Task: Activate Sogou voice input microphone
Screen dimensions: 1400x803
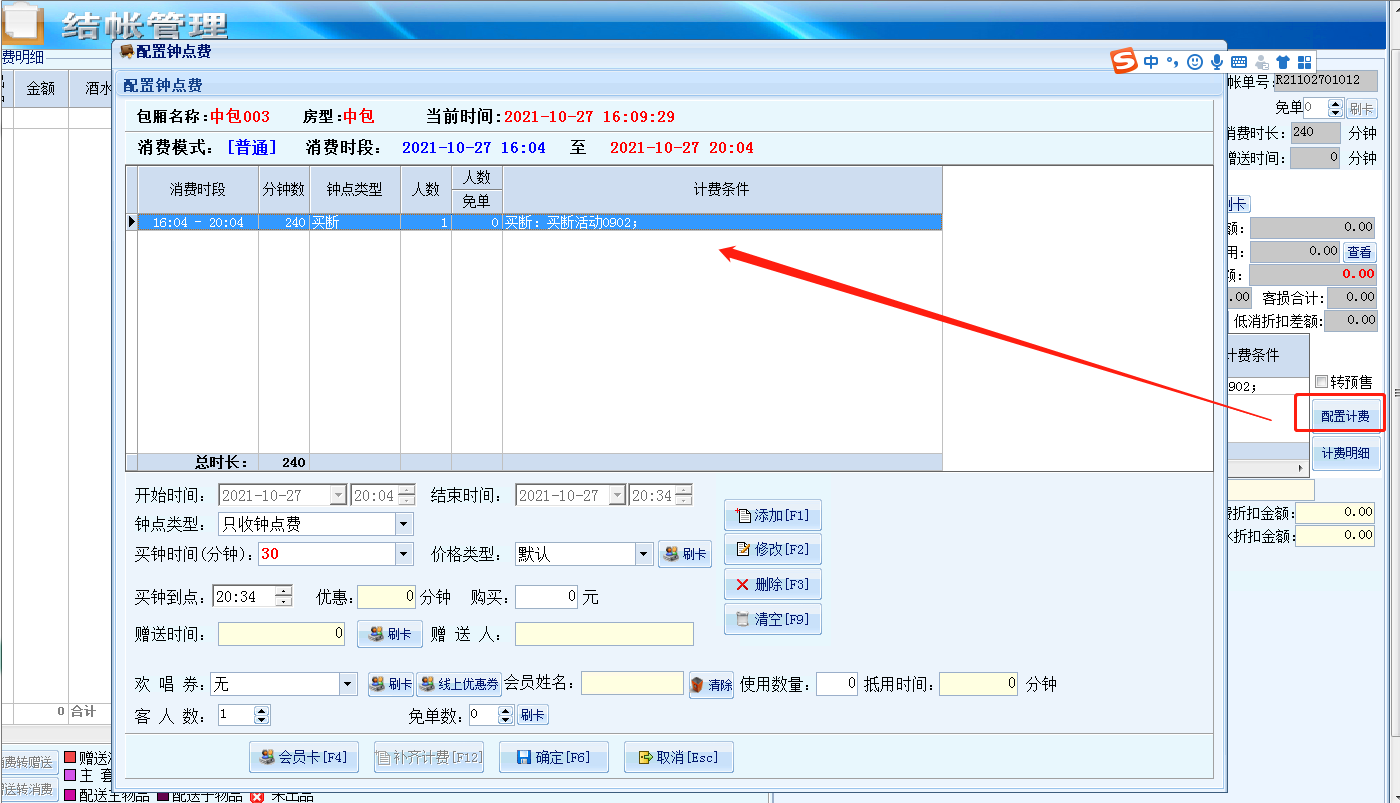Action: point(1217,62)
